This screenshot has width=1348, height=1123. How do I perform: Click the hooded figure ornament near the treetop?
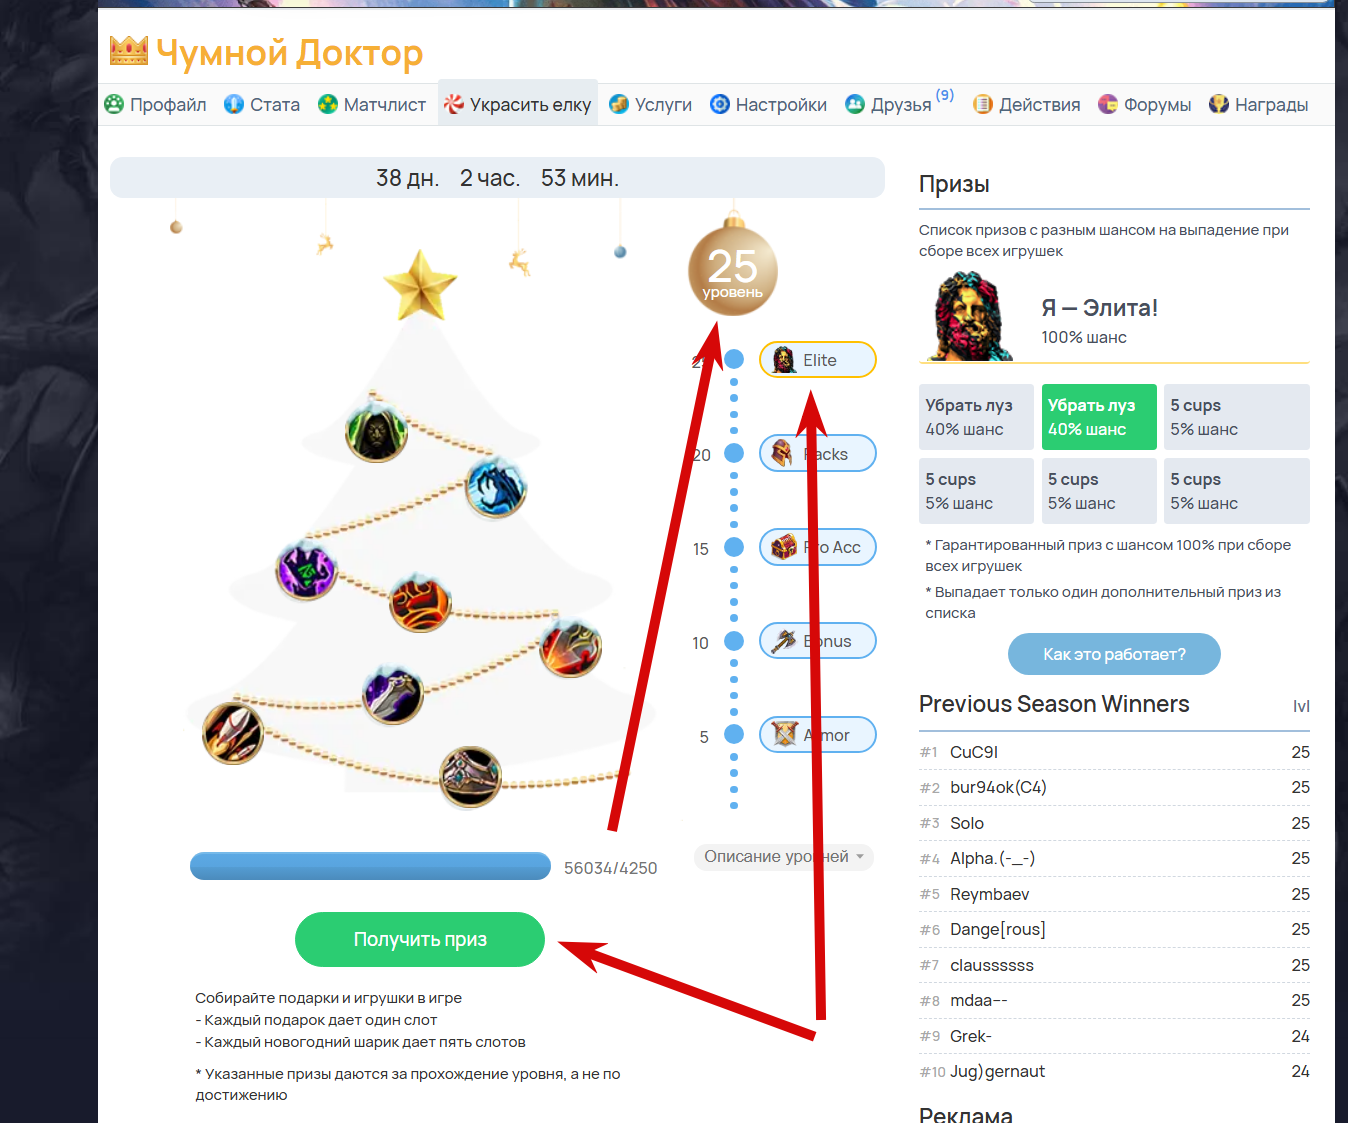376,432
